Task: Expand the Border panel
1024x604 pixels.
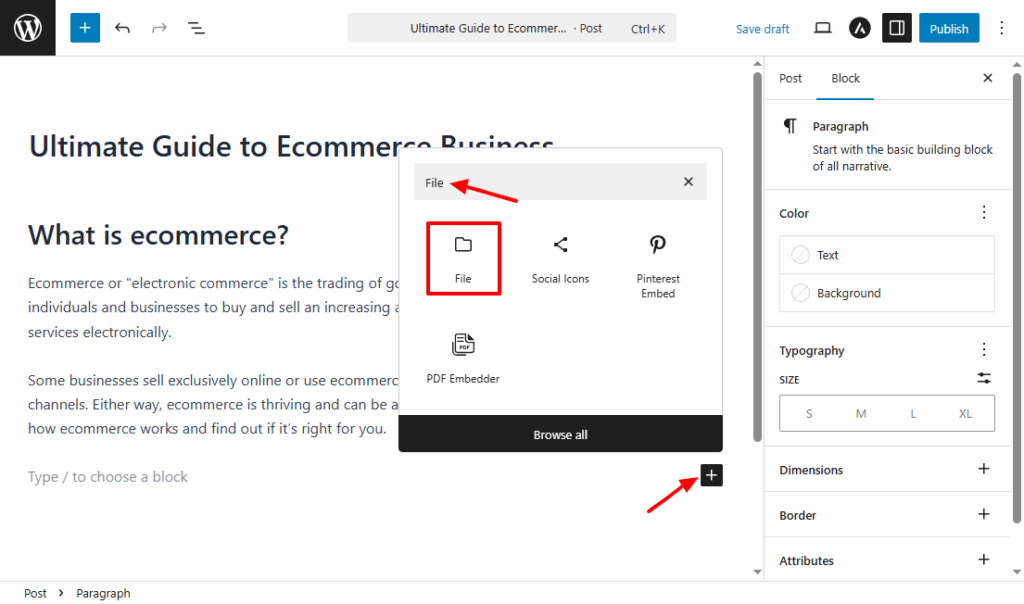Action: tap(887, 515)
